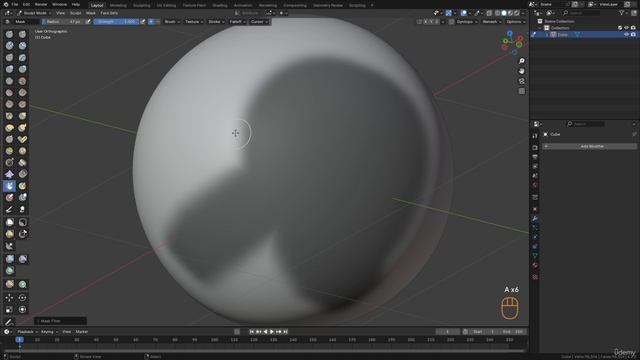Image resolution: width=640 pixels, height=360 pixels.
Task: Open the Physics properties tab icon
Action: point(535,237)
